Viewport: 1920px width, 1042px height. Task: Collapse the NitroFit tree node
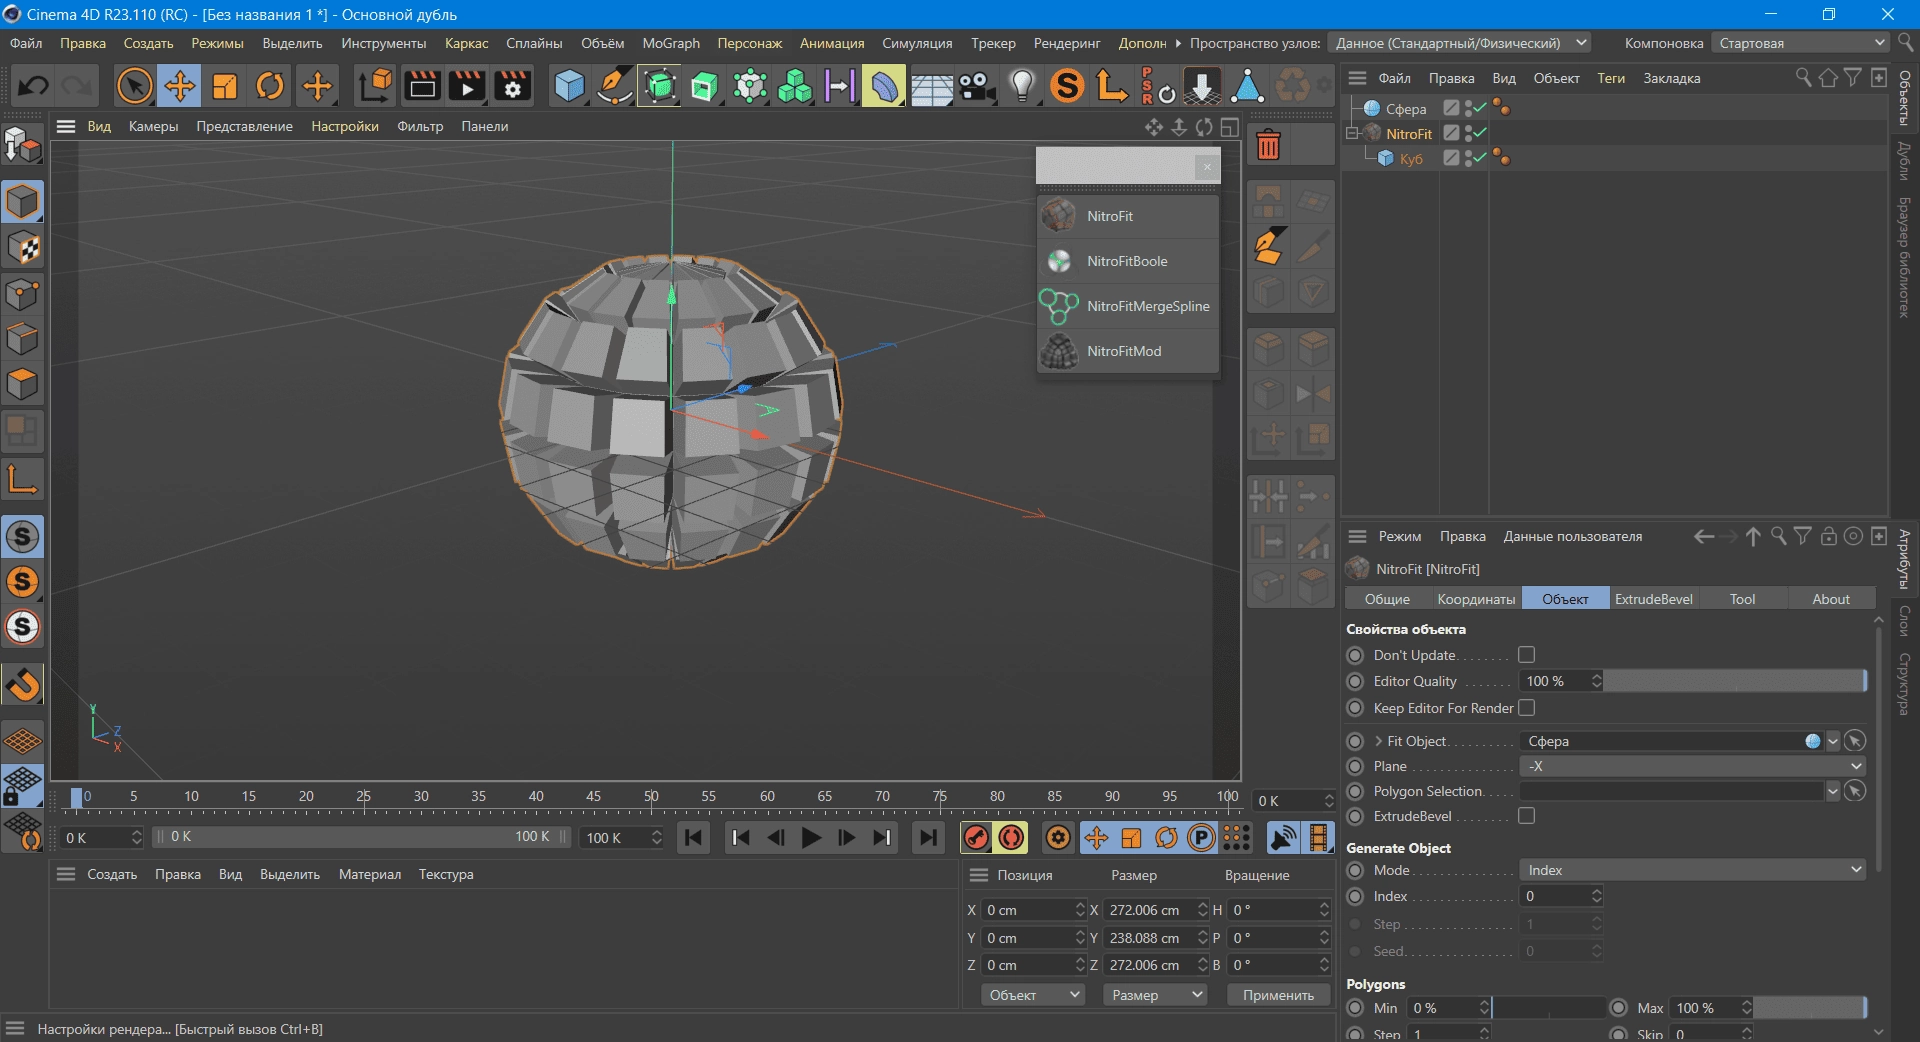(x=1351, y=133)
